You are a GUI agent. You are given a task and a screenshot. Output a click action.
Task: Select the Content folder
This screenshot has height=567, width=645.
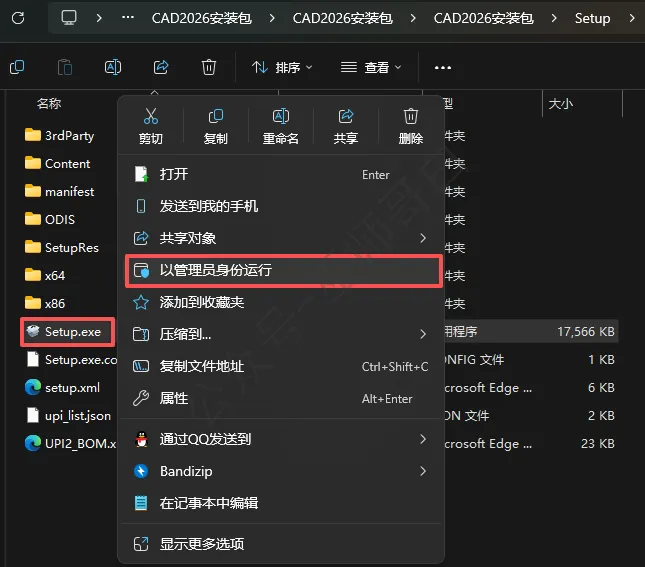coord(58,164)
